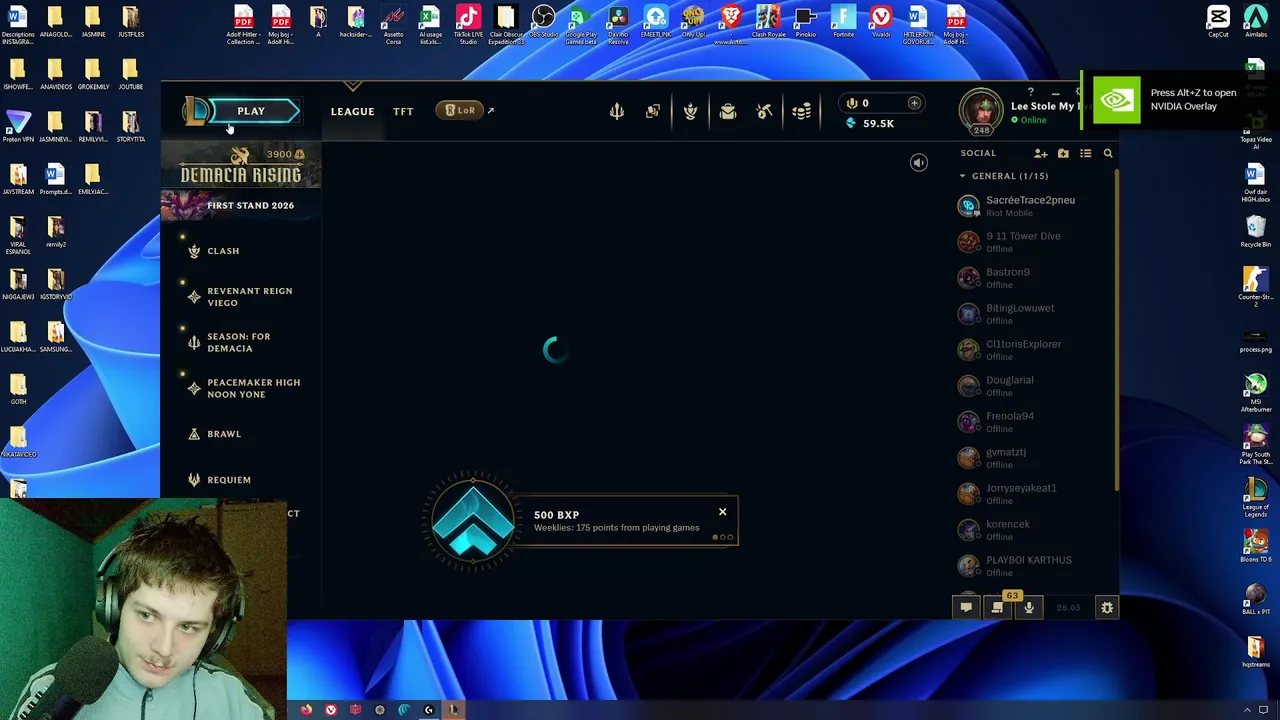Search friends with the magnifier icon

(1107, 153)
